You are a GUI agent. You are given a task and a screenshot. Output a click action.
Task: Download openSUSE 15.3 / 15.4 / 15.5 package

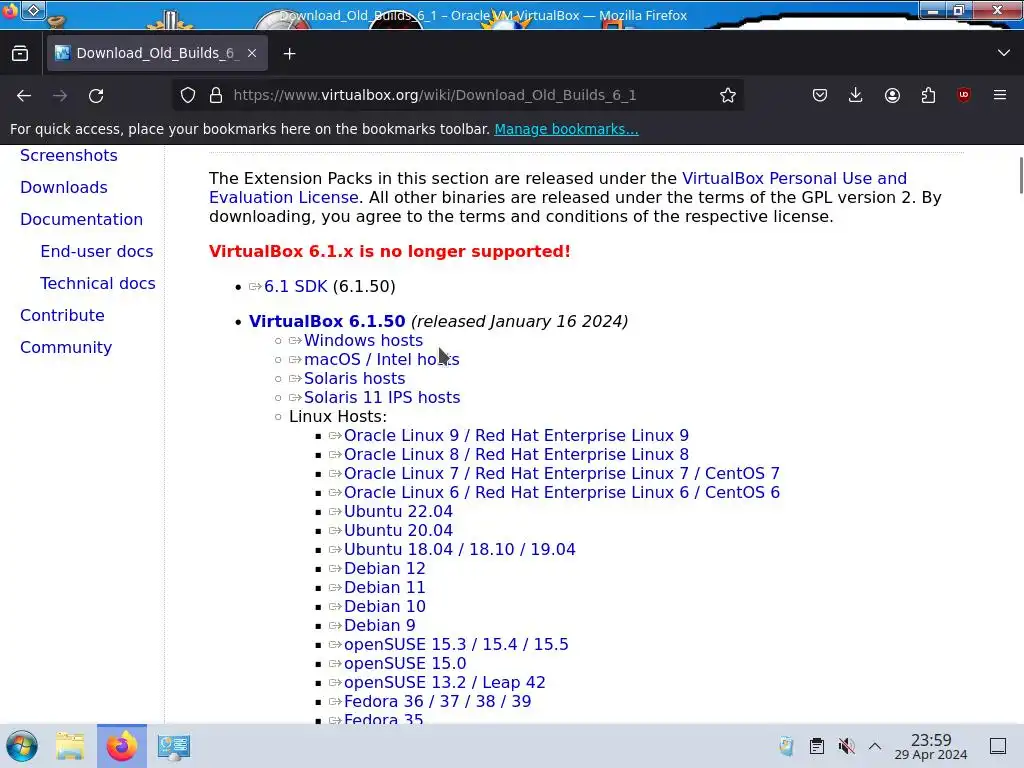pyautogui.click(x=456, y=644)
